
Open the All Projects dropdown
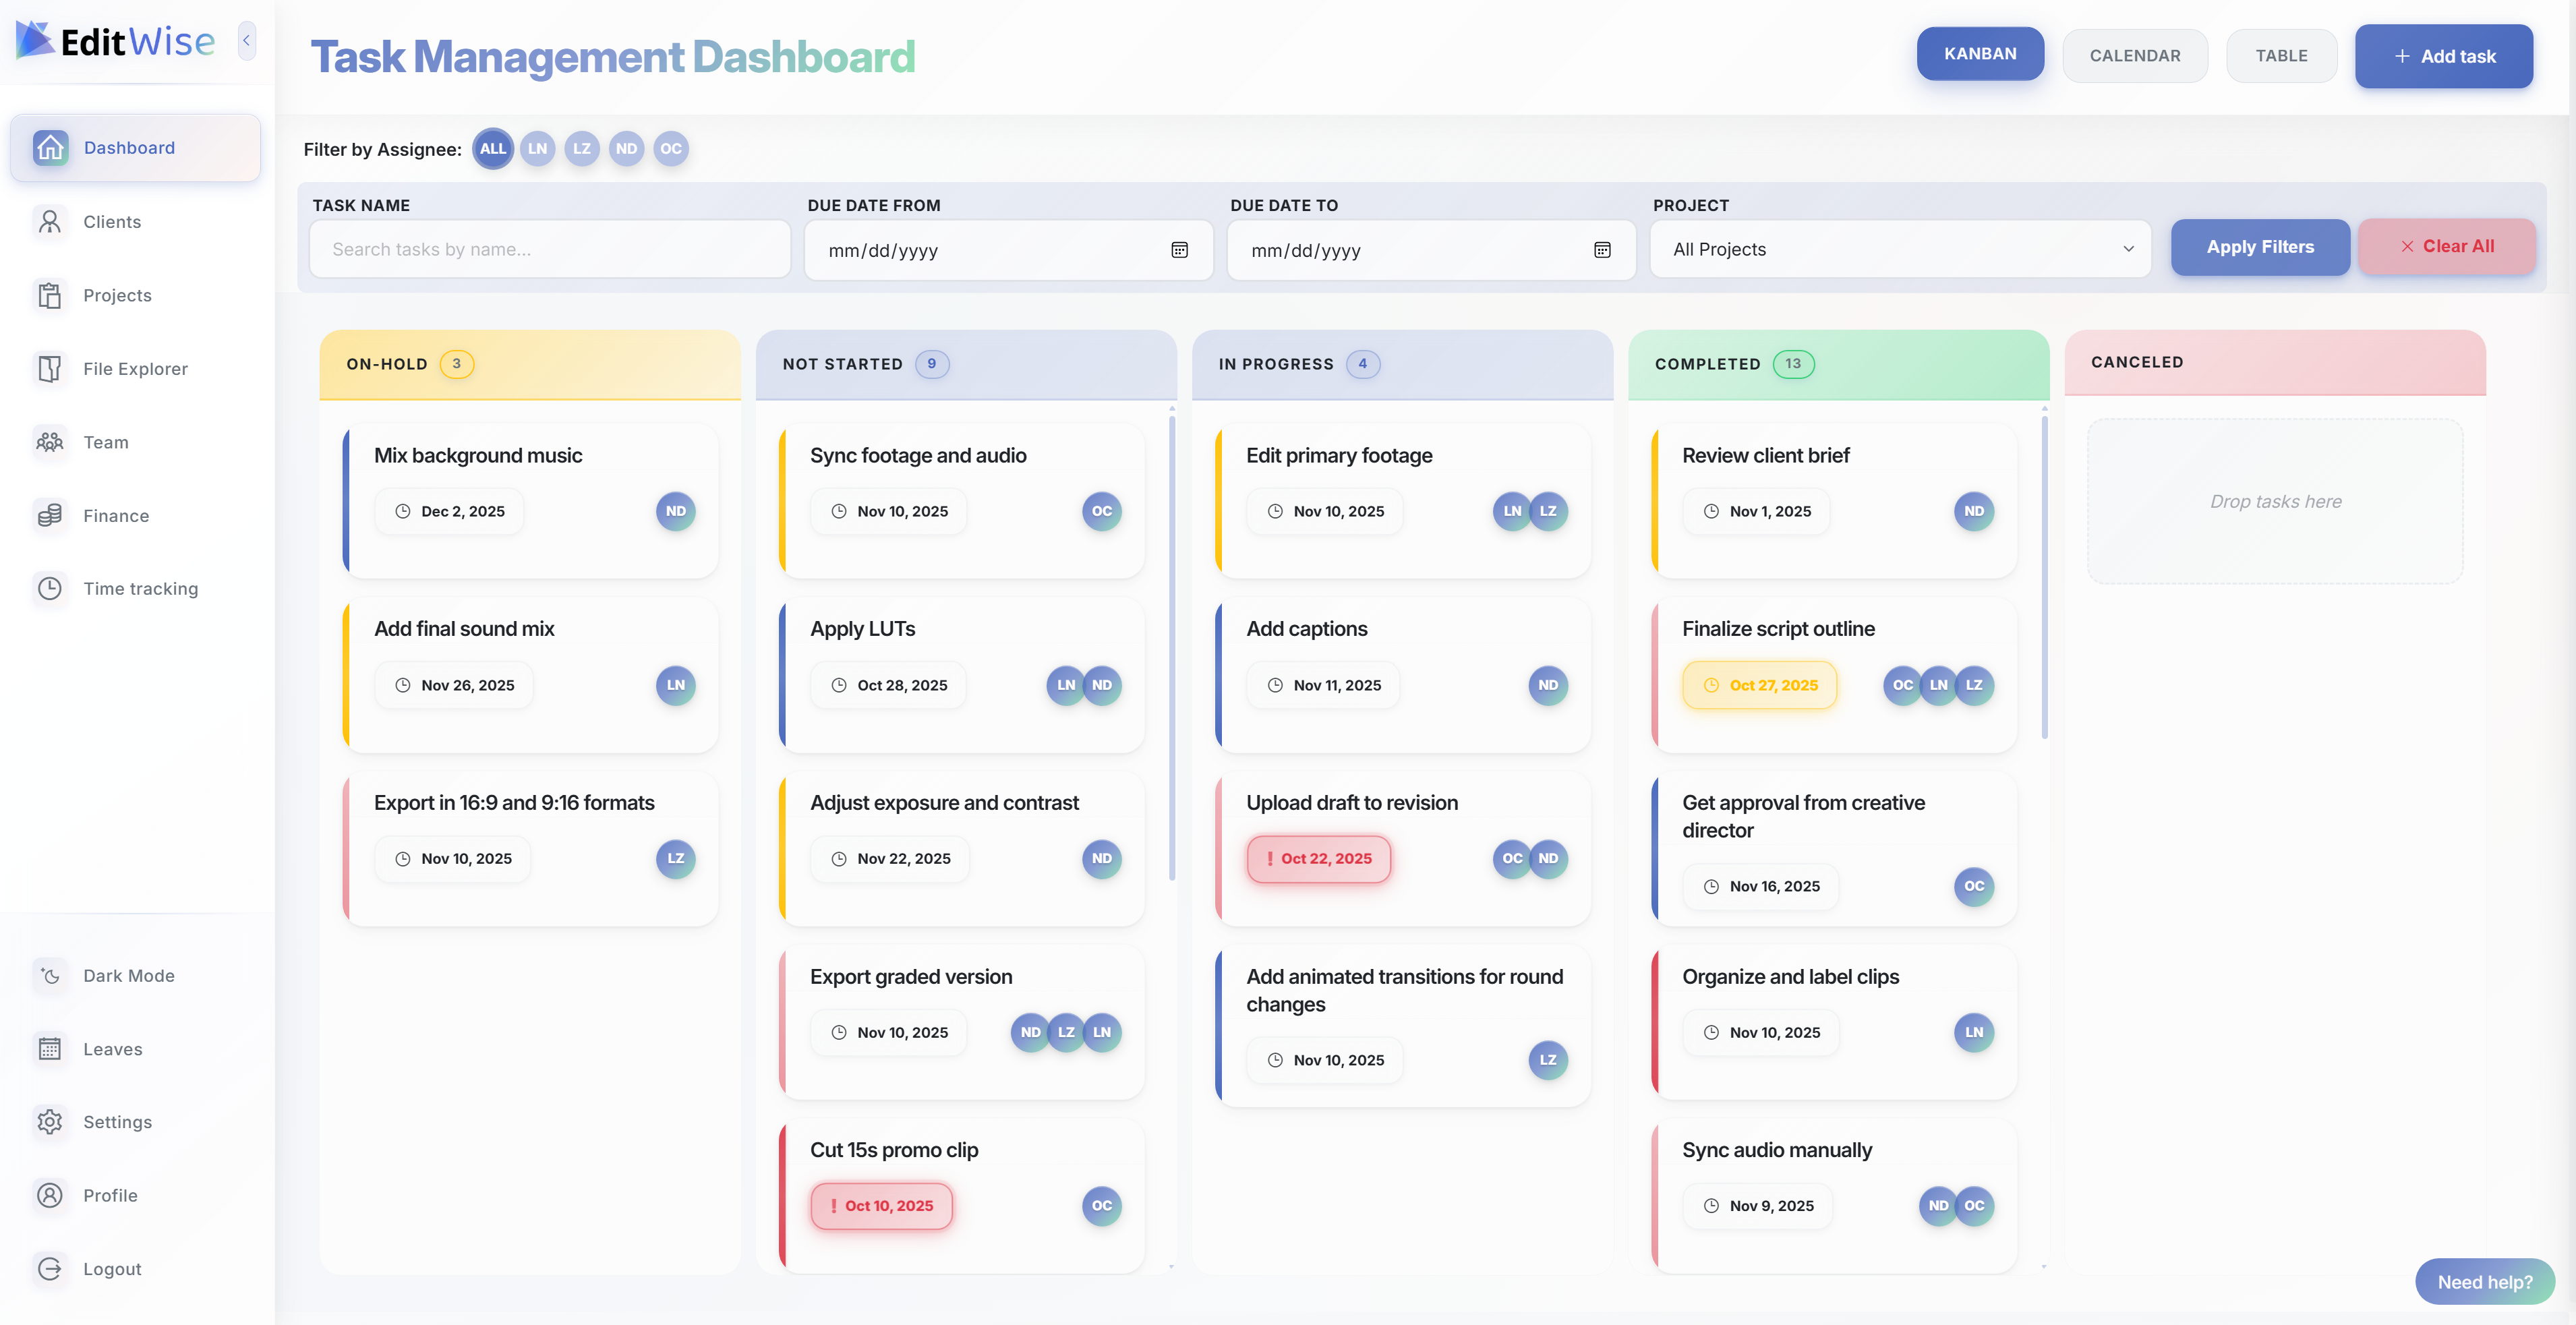point(1899,249)
